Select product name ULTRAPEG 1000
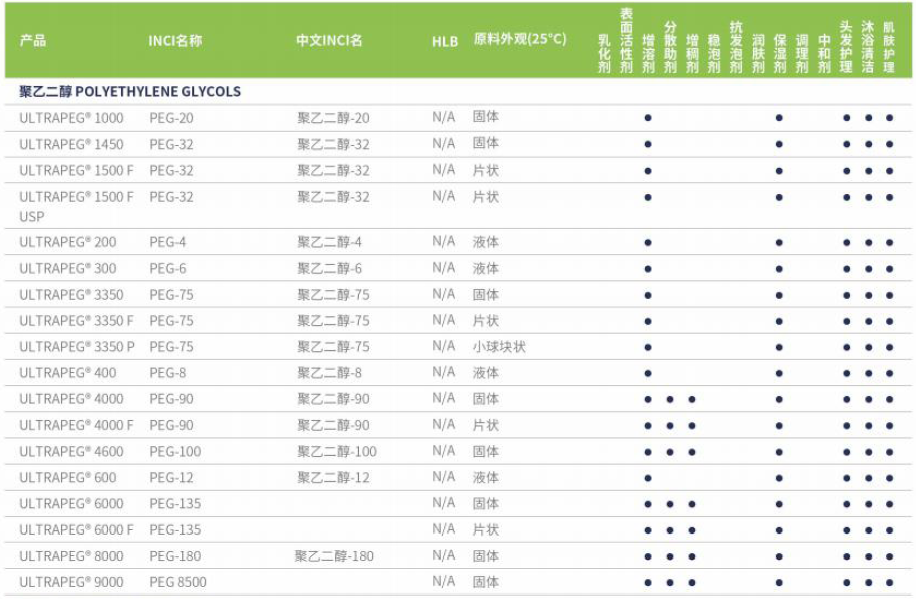The height and width of the screenshot is (599, 916). [71, 118]
